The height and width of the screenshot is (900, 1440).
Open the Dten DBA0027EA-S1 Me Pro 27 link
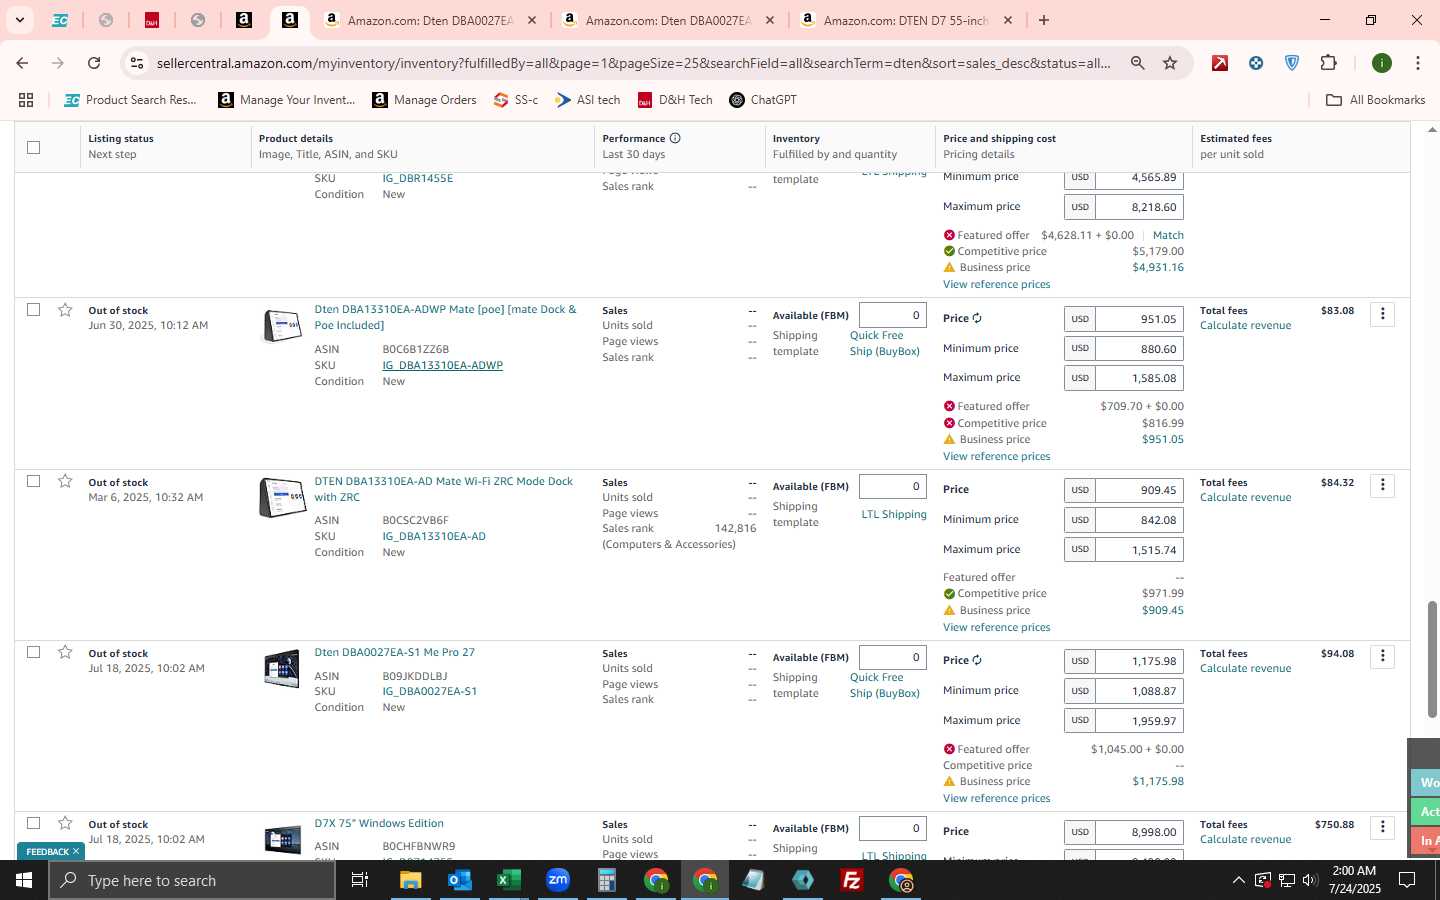pos(394,652)
